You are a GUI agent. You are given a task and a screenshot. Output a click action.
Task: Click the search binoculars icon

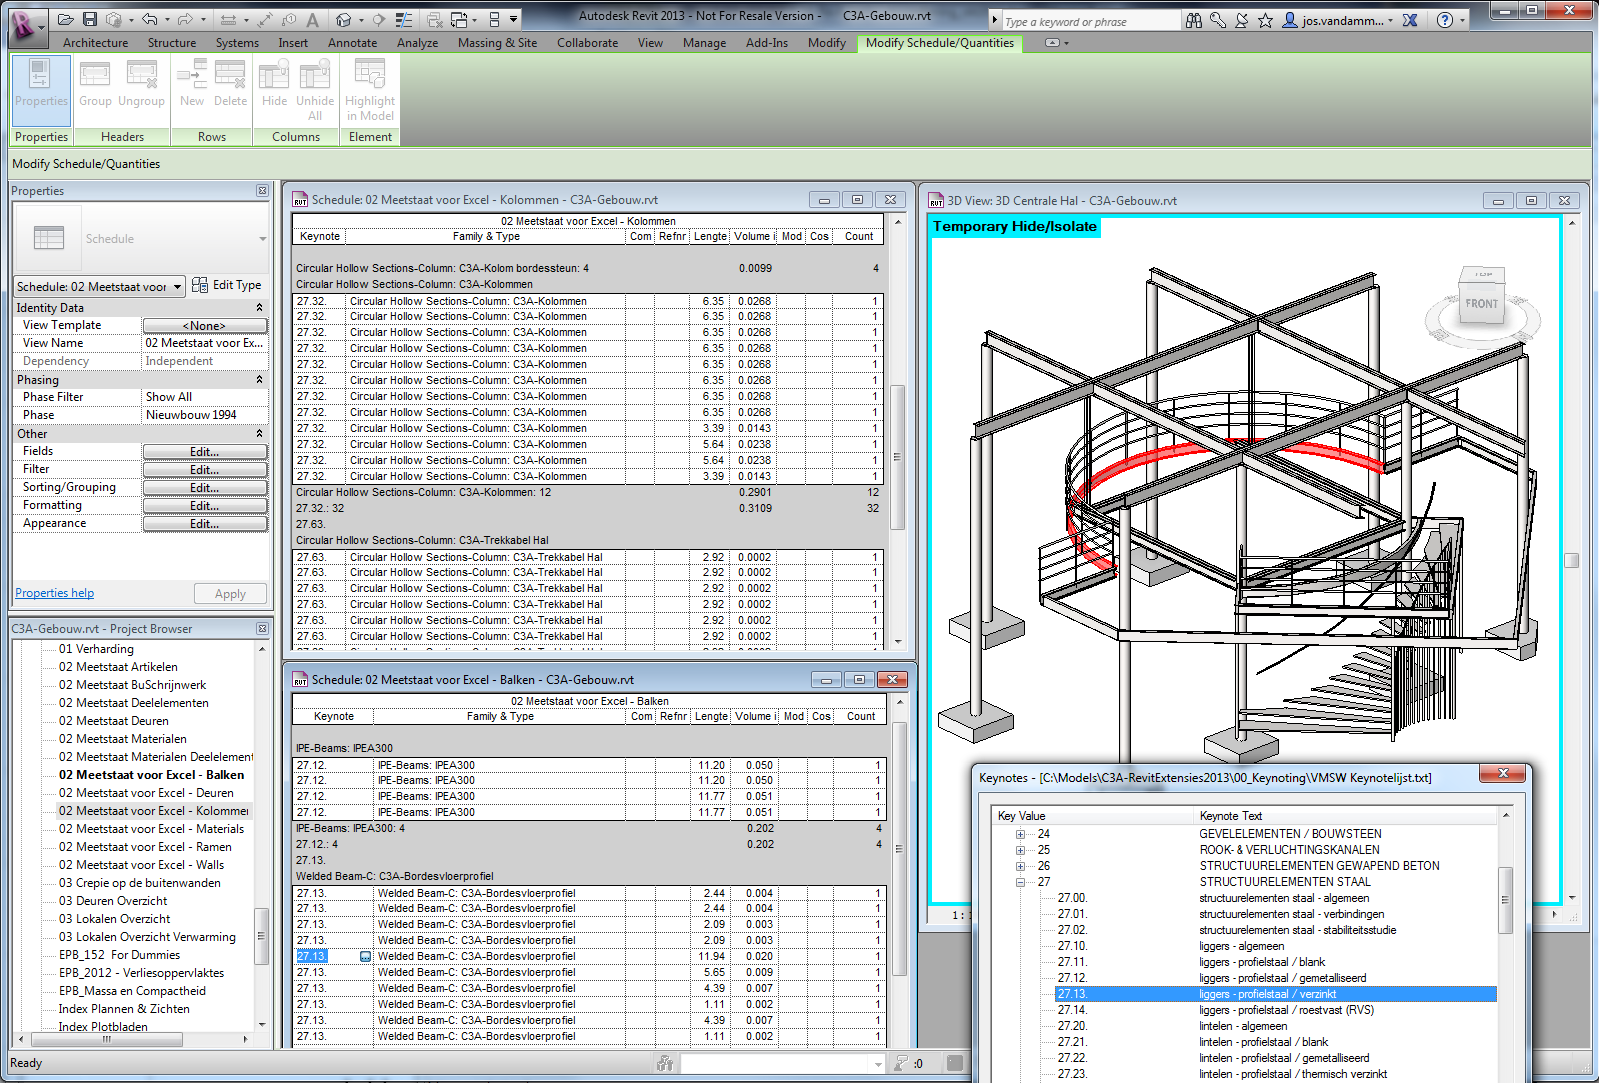pos(1194,20)
